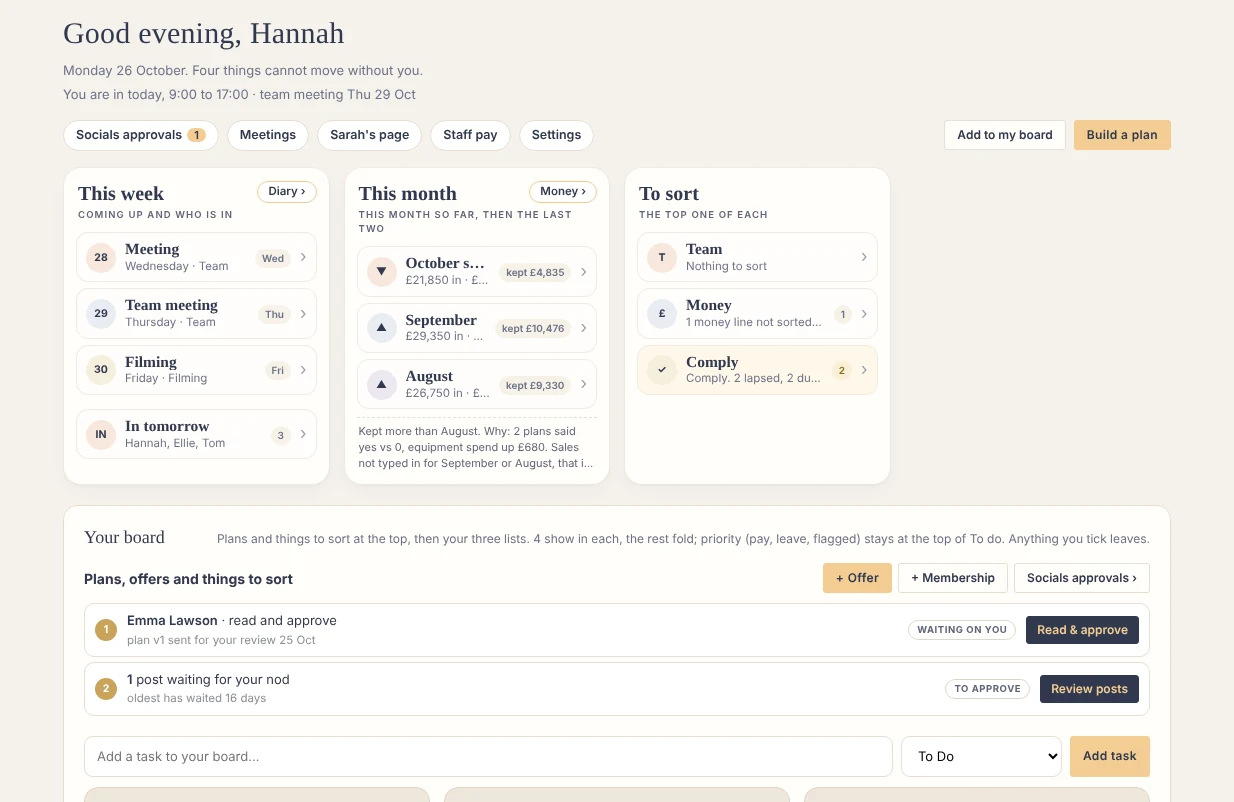Screen dimensions: 1234x802
Task: Click the count badge 2 on Comply row
Action: coord(842,371)
